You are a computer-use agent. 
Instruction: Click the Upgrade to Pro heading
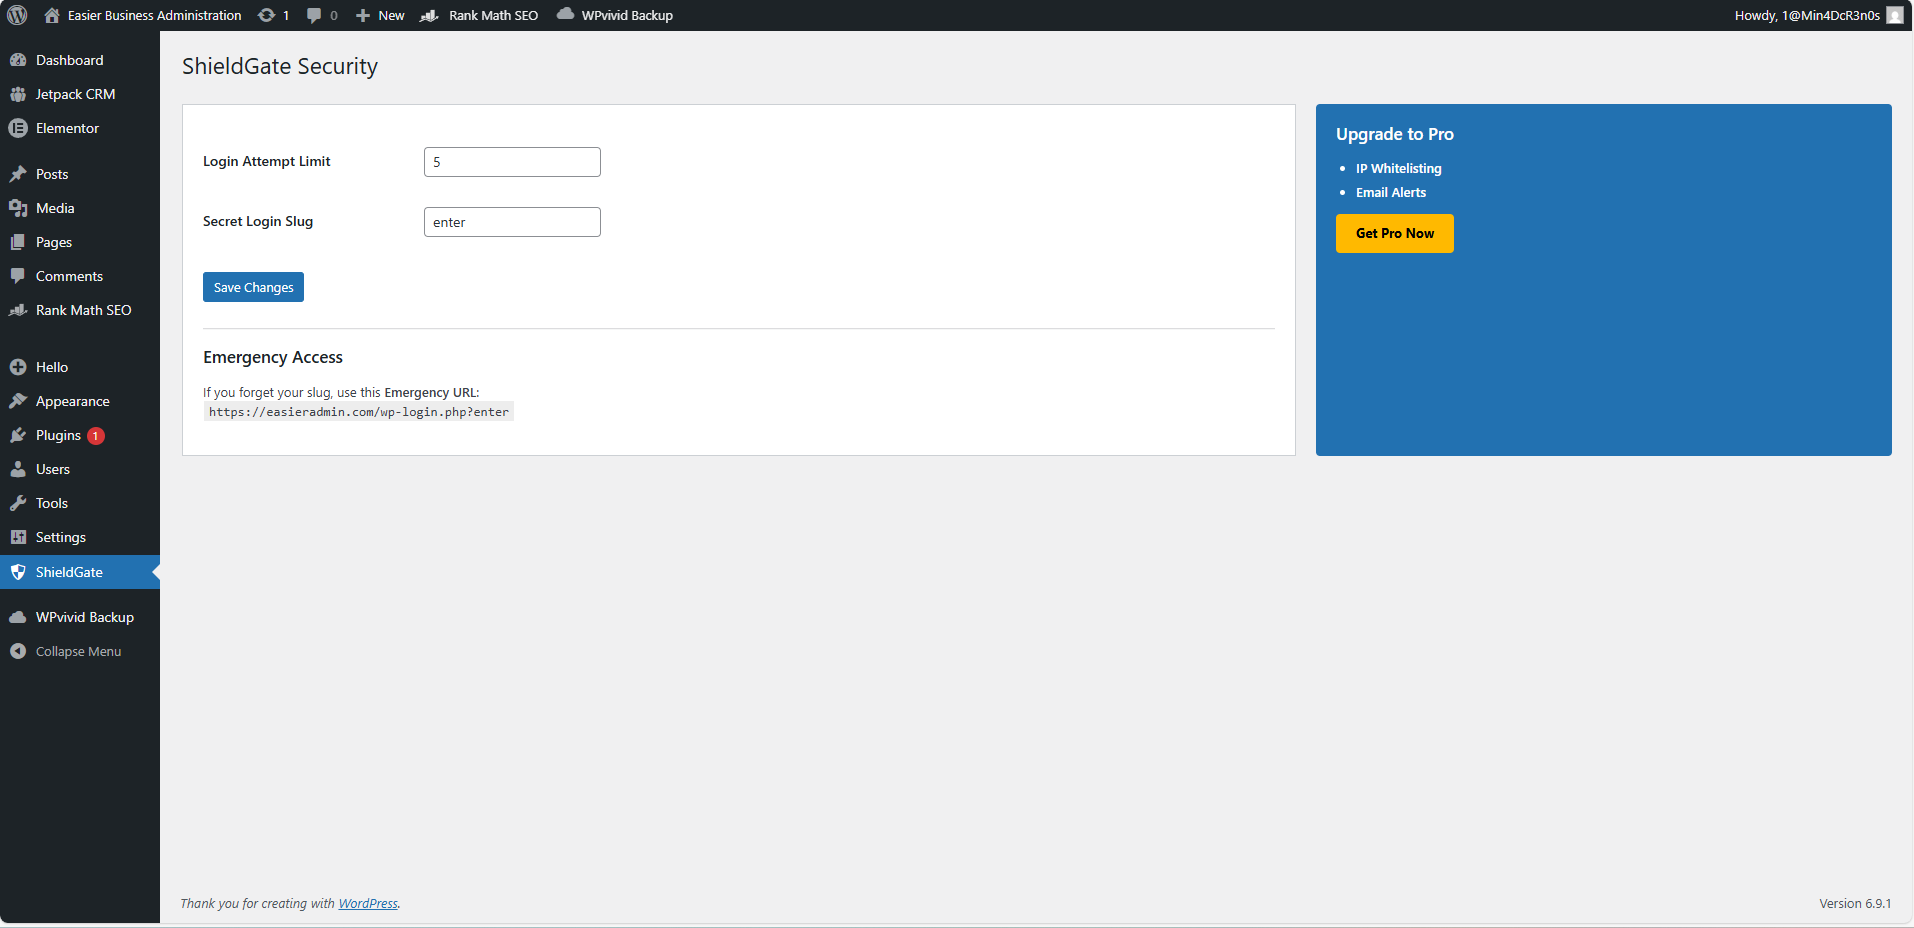tap(1395, 134)
